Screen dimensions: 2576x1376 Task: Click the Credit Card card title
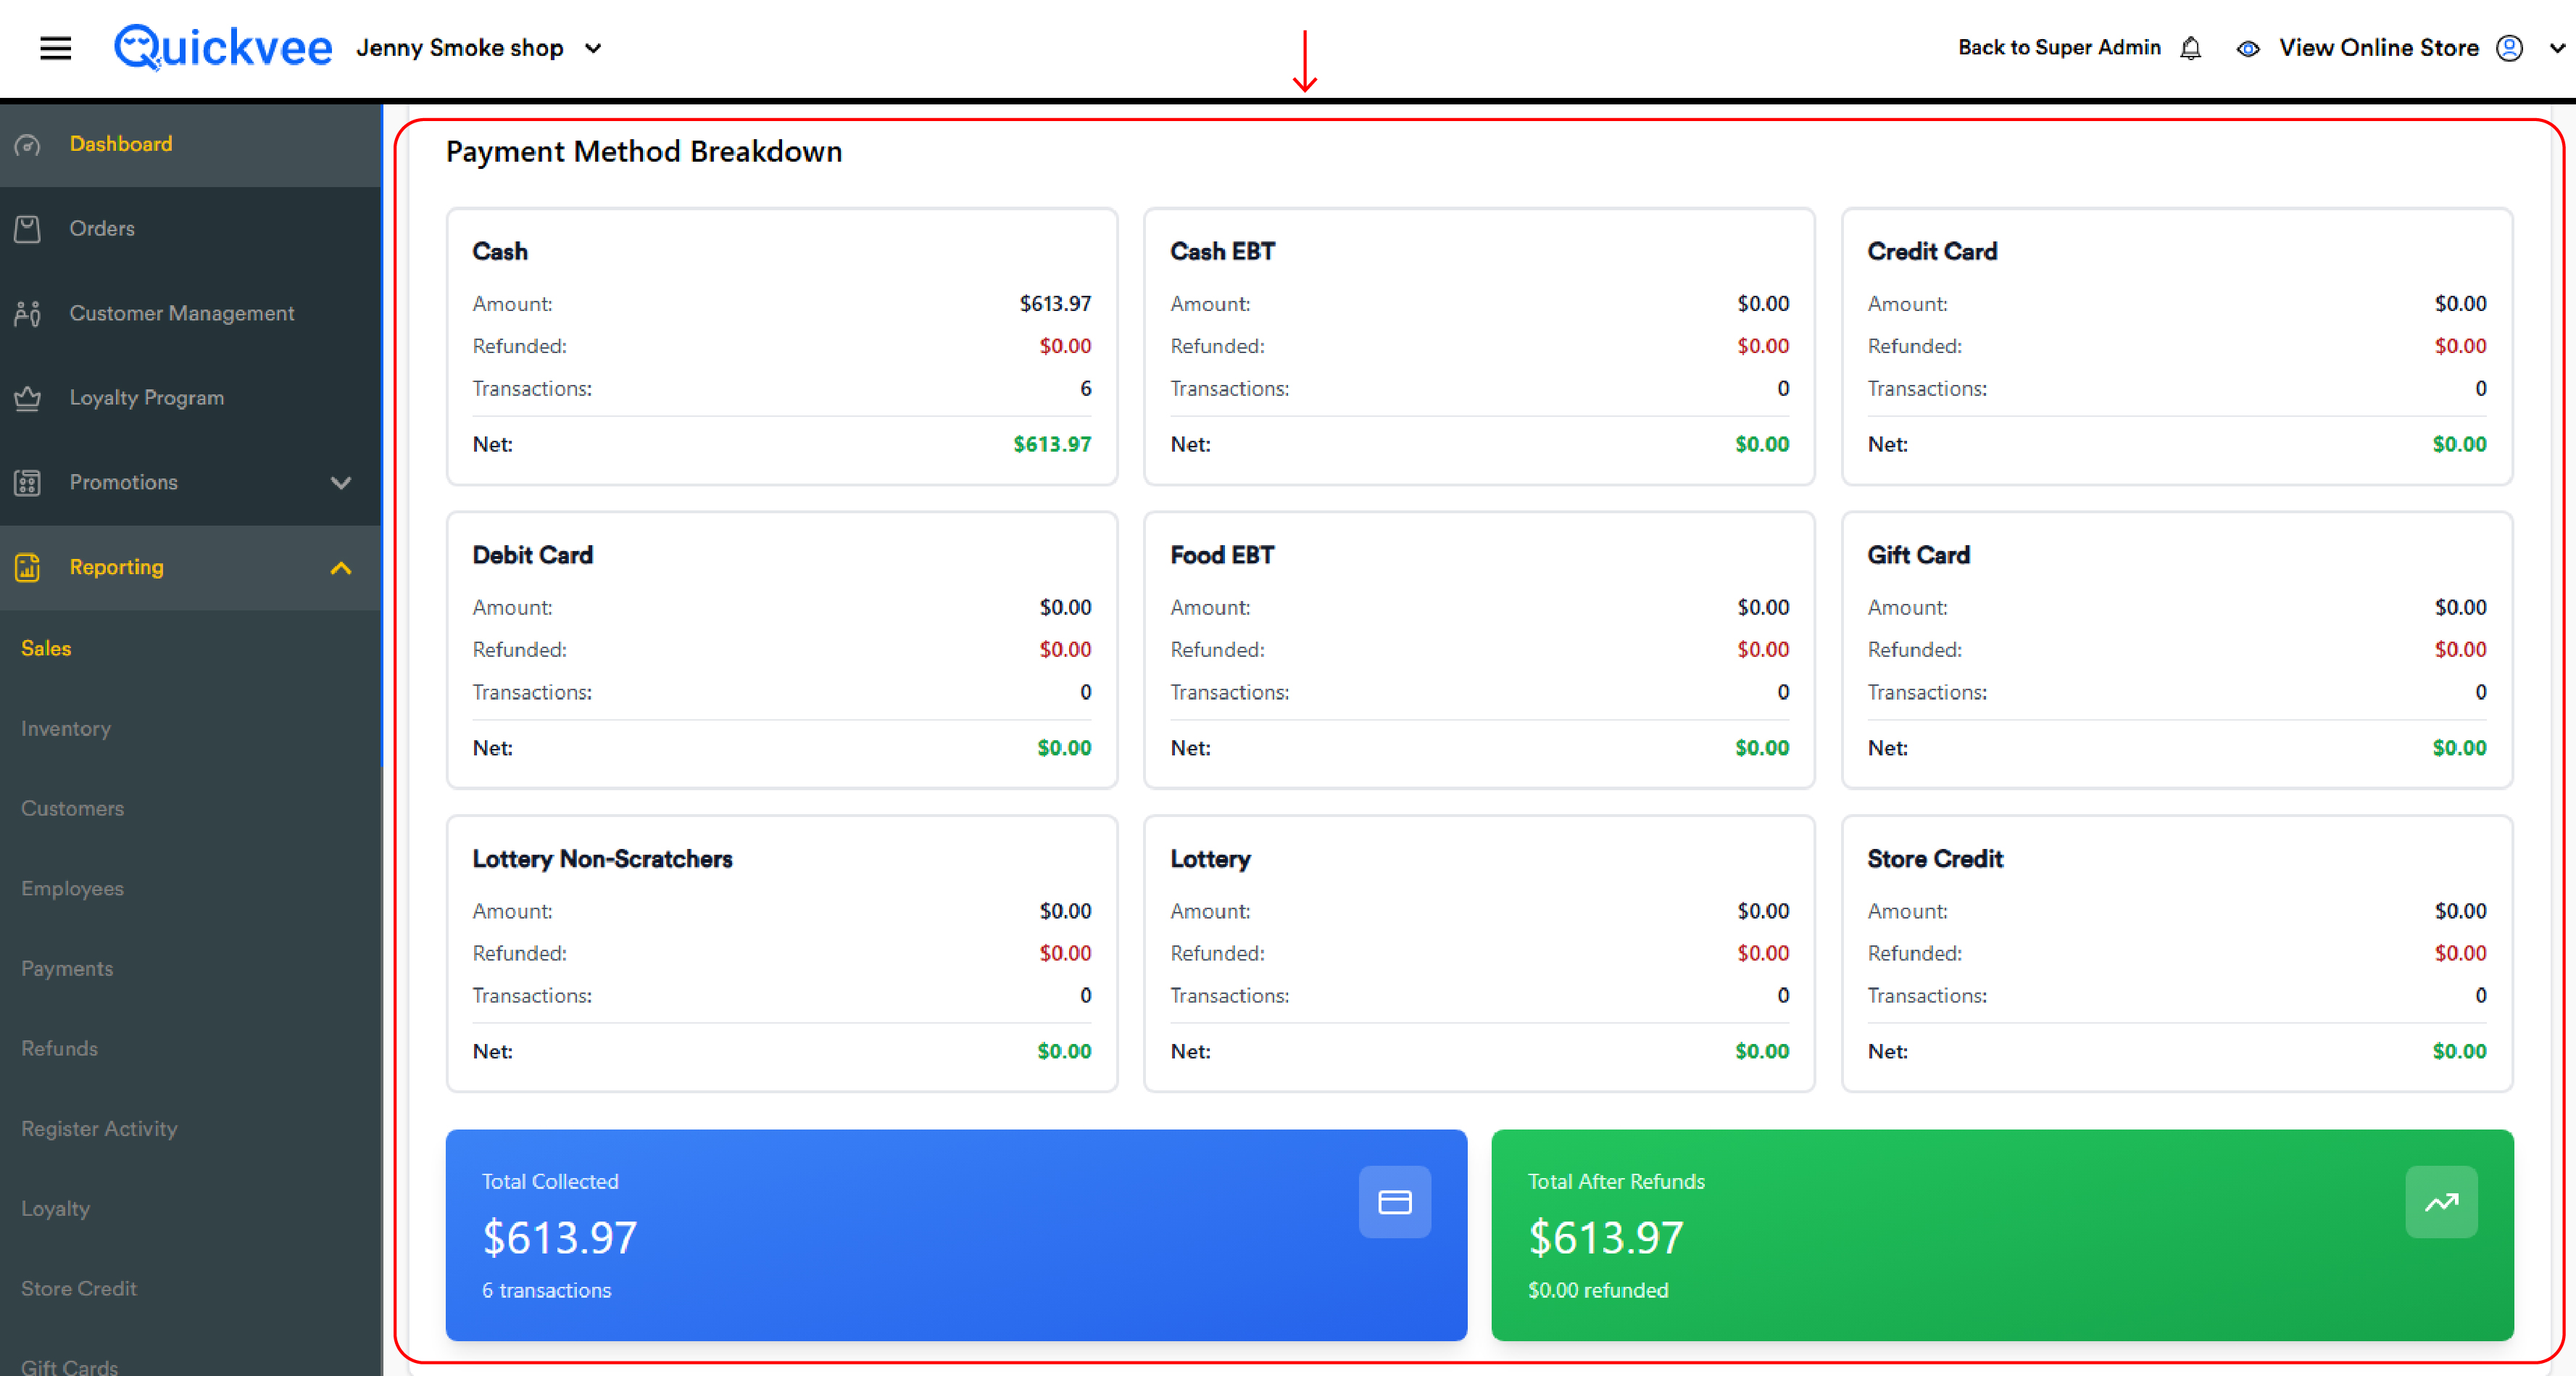click(1932, 251)
